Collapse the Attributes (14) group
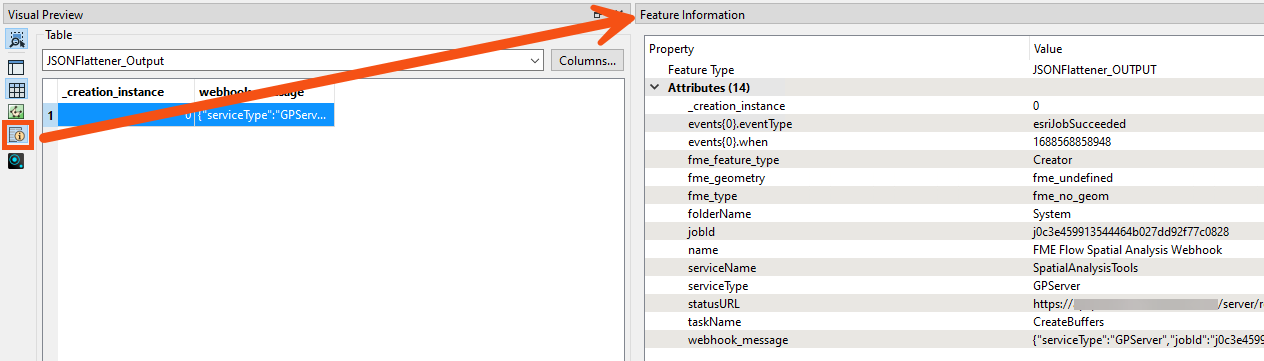Image resolution: width=1264 pixels, height=361 pixels. tap(654, 88)
